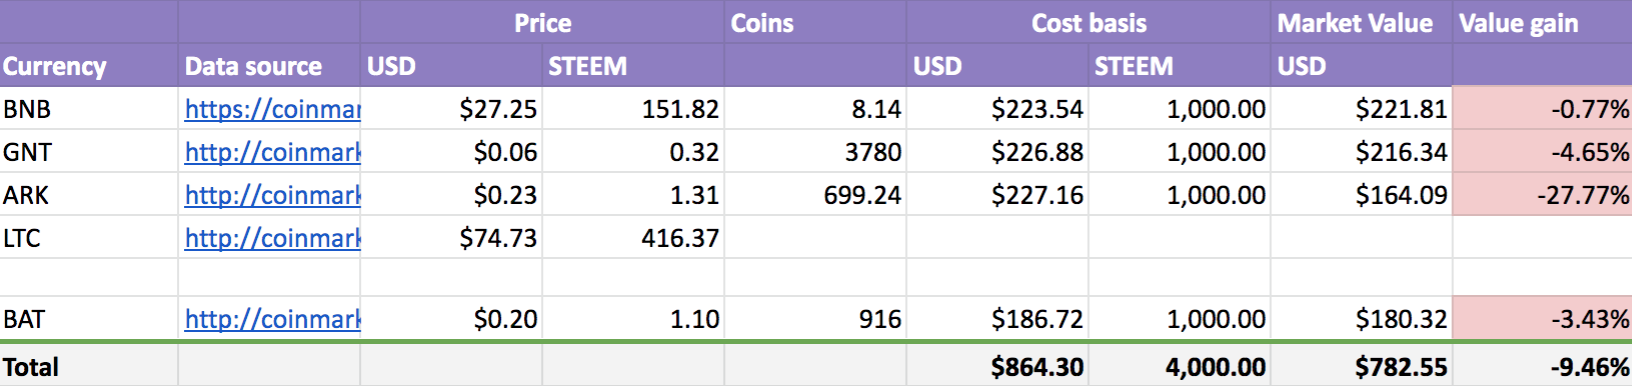
Task: Select the -9.46% total gain cell
Action: [x=1542, y=366]
